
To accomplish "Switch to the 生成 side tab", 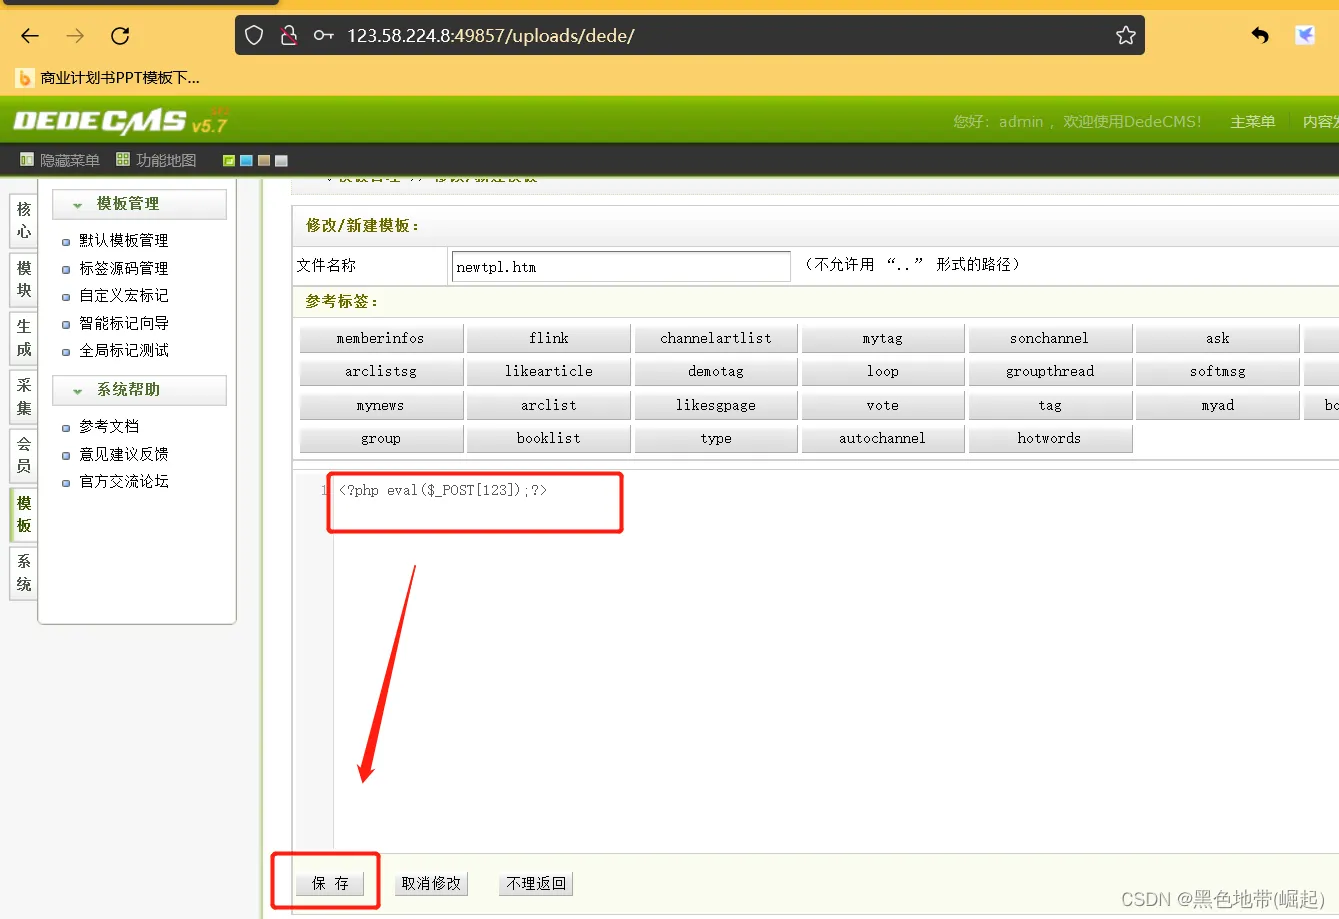I will pos(24,338).
